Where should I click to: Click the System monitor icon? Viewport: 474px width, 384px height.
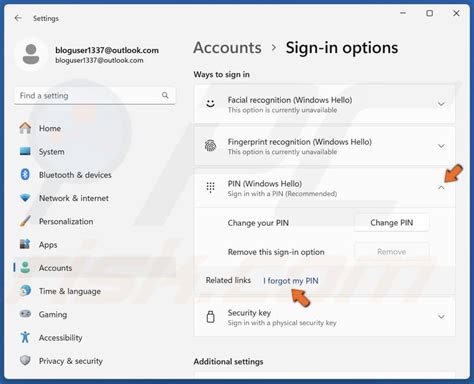[x=25, y=151]
